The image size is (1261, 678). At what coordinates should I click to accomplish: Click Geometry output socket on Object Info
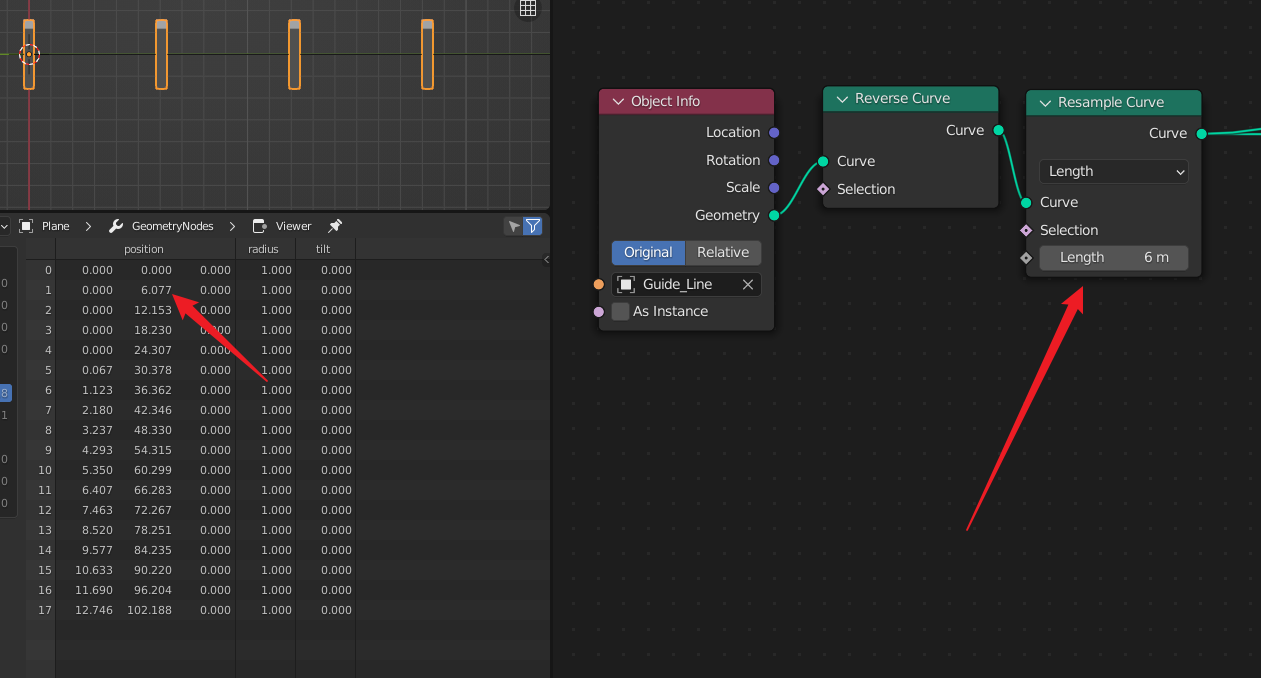tap(774, 215)
